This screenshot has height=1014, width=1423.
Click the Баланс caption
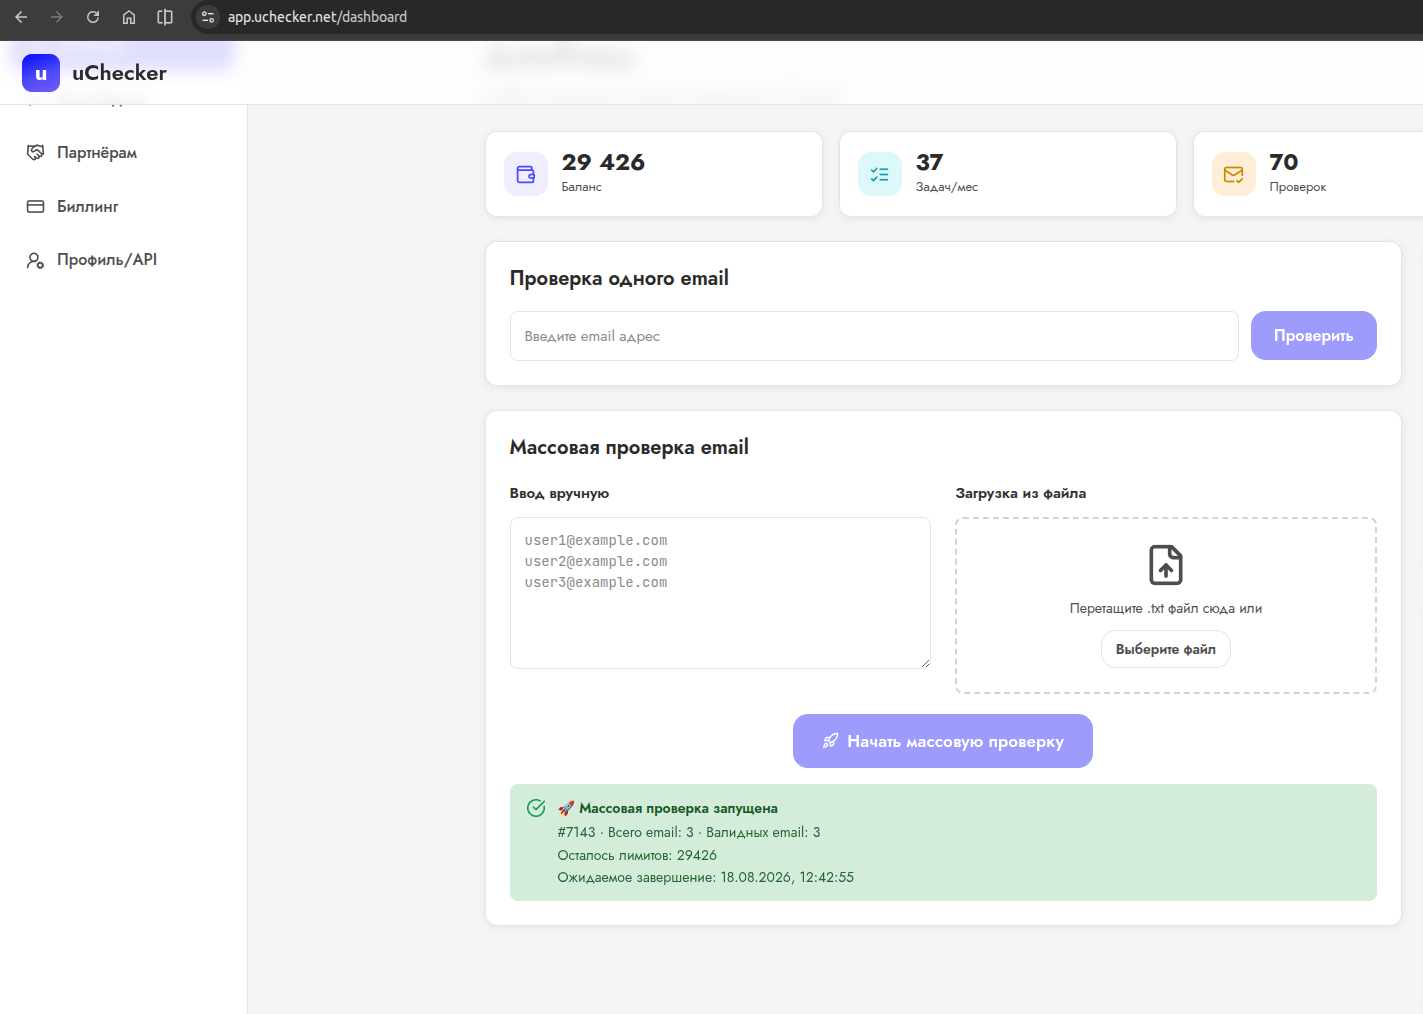[x=582, y=187]
